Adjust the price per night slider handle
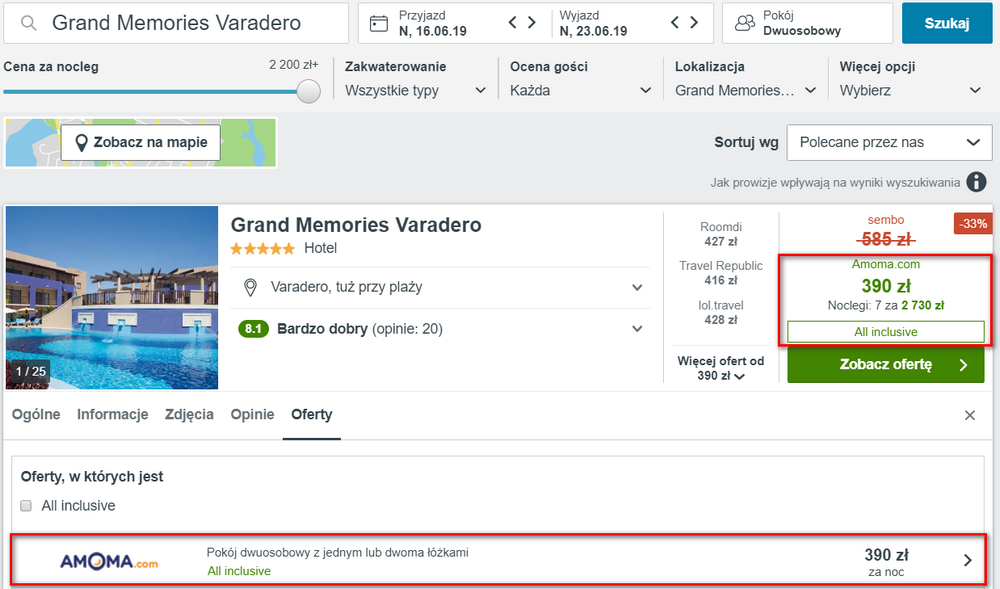 point(309,91)
